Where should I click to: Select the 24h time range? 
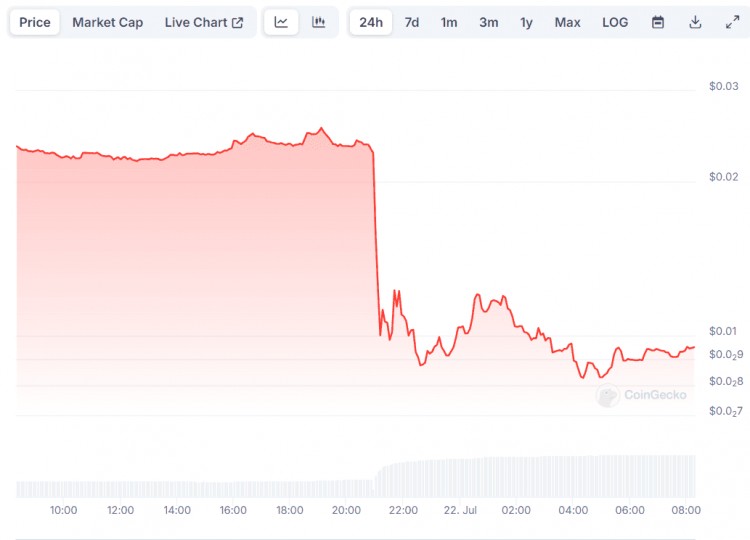370,22
